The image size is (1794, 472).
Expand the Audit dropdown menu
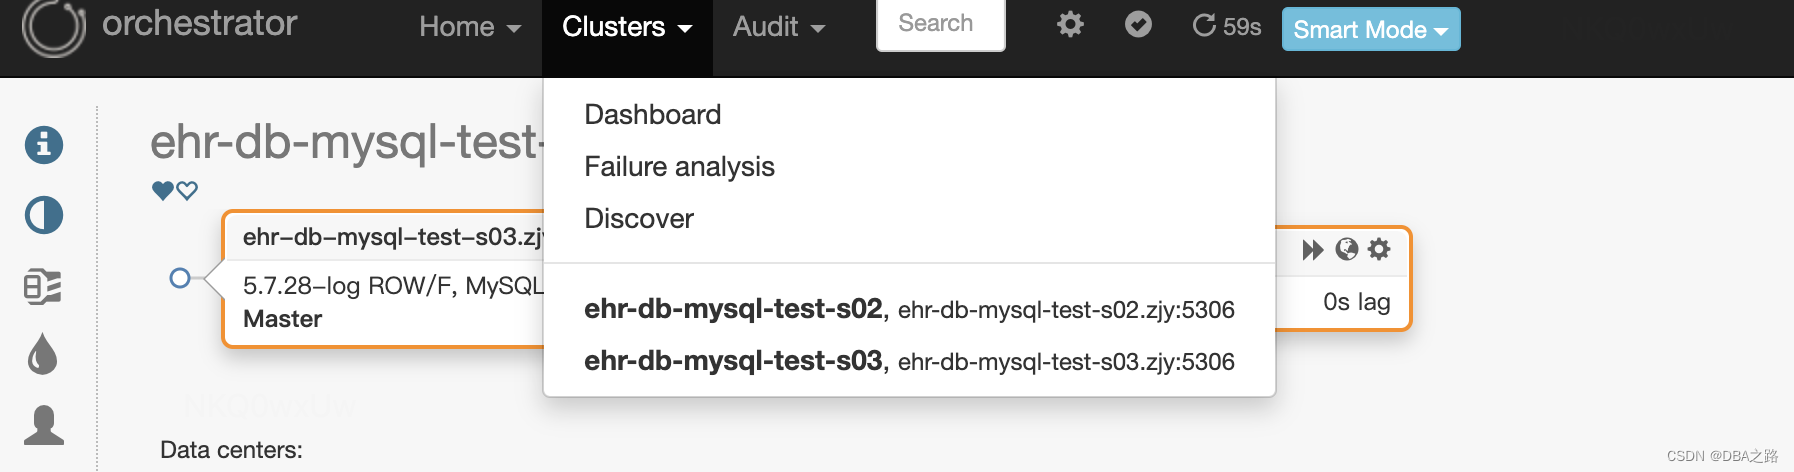point(779,27)
